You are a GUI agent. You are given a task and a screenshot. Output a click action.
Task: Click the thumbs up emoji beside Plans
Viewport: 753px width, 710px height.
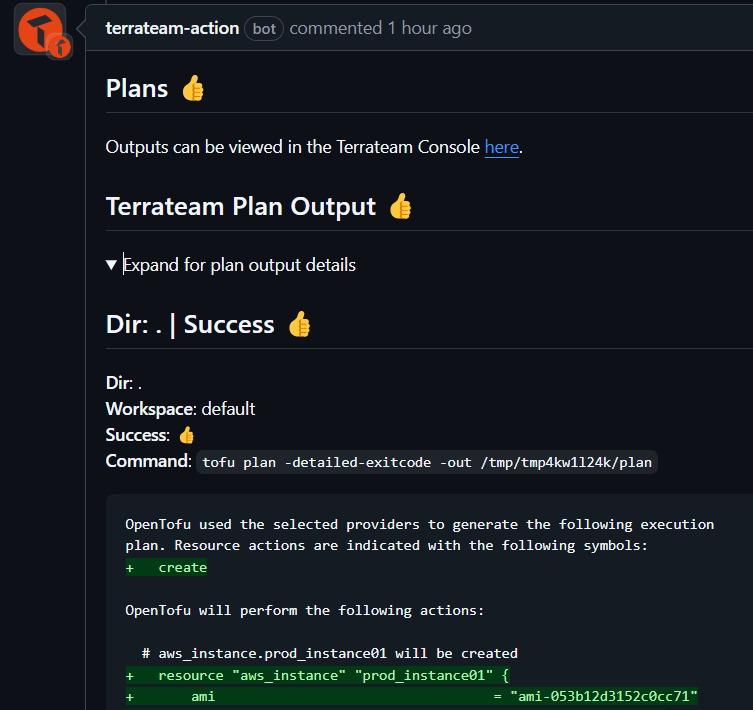193,88
